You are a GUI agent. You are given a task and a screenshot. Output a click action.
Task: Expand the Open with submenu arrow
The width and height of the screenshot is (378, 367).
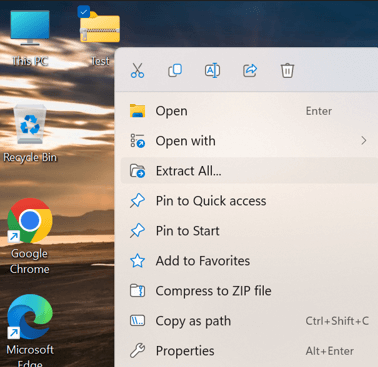click(x=364, y=141)
